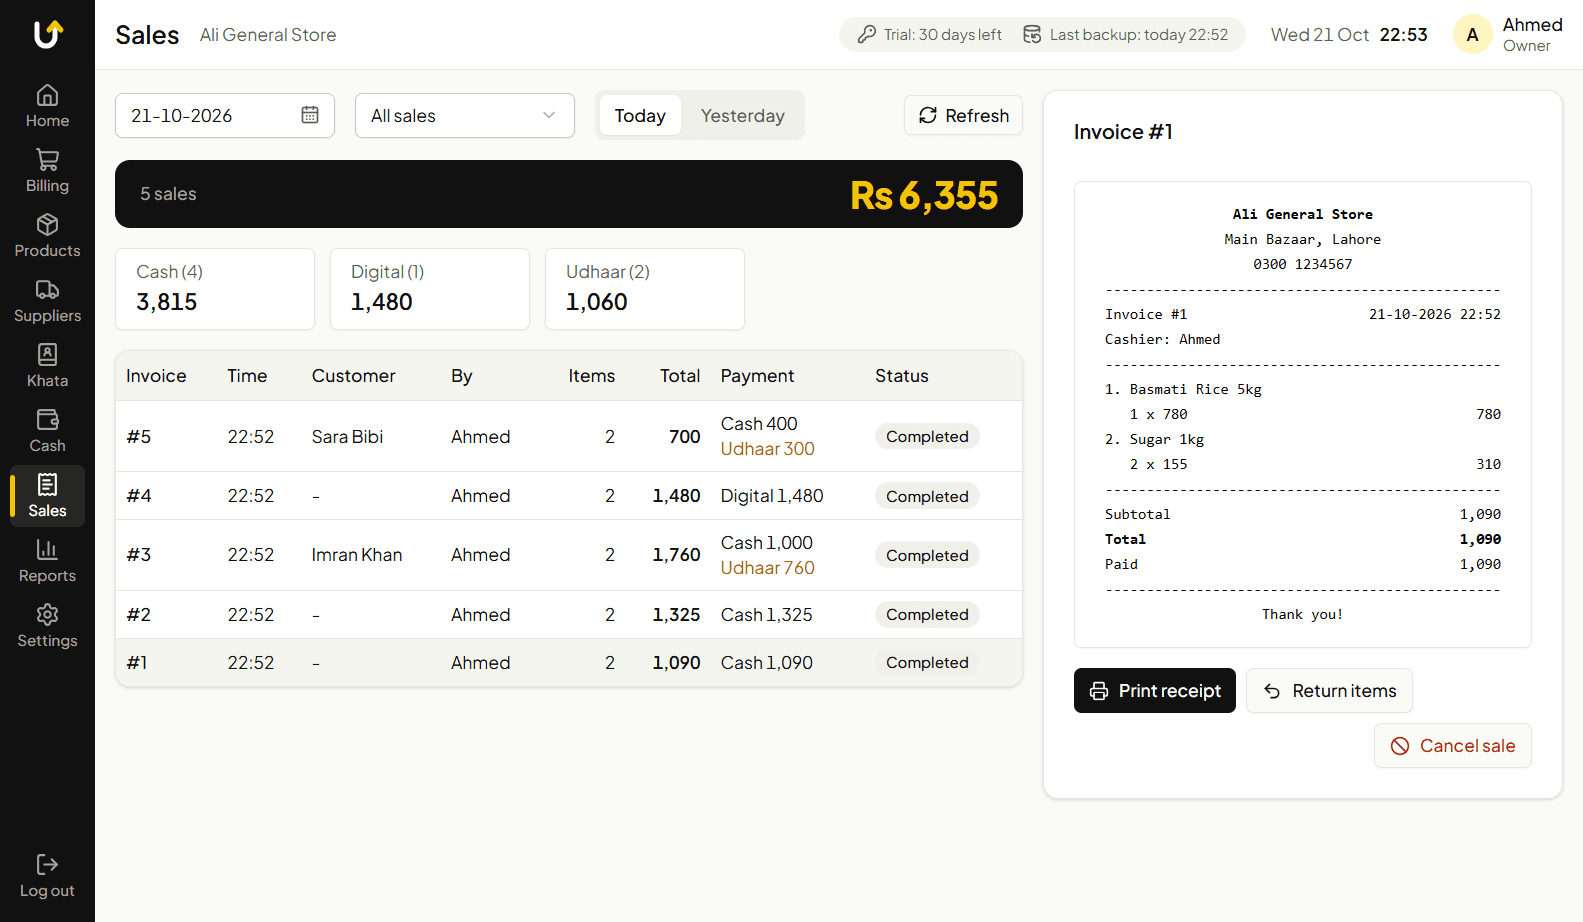The width and height of the screenshot is (1583, 922).
Task: Select invoice #1 in the sales table
Action: (x=569, y=662)
